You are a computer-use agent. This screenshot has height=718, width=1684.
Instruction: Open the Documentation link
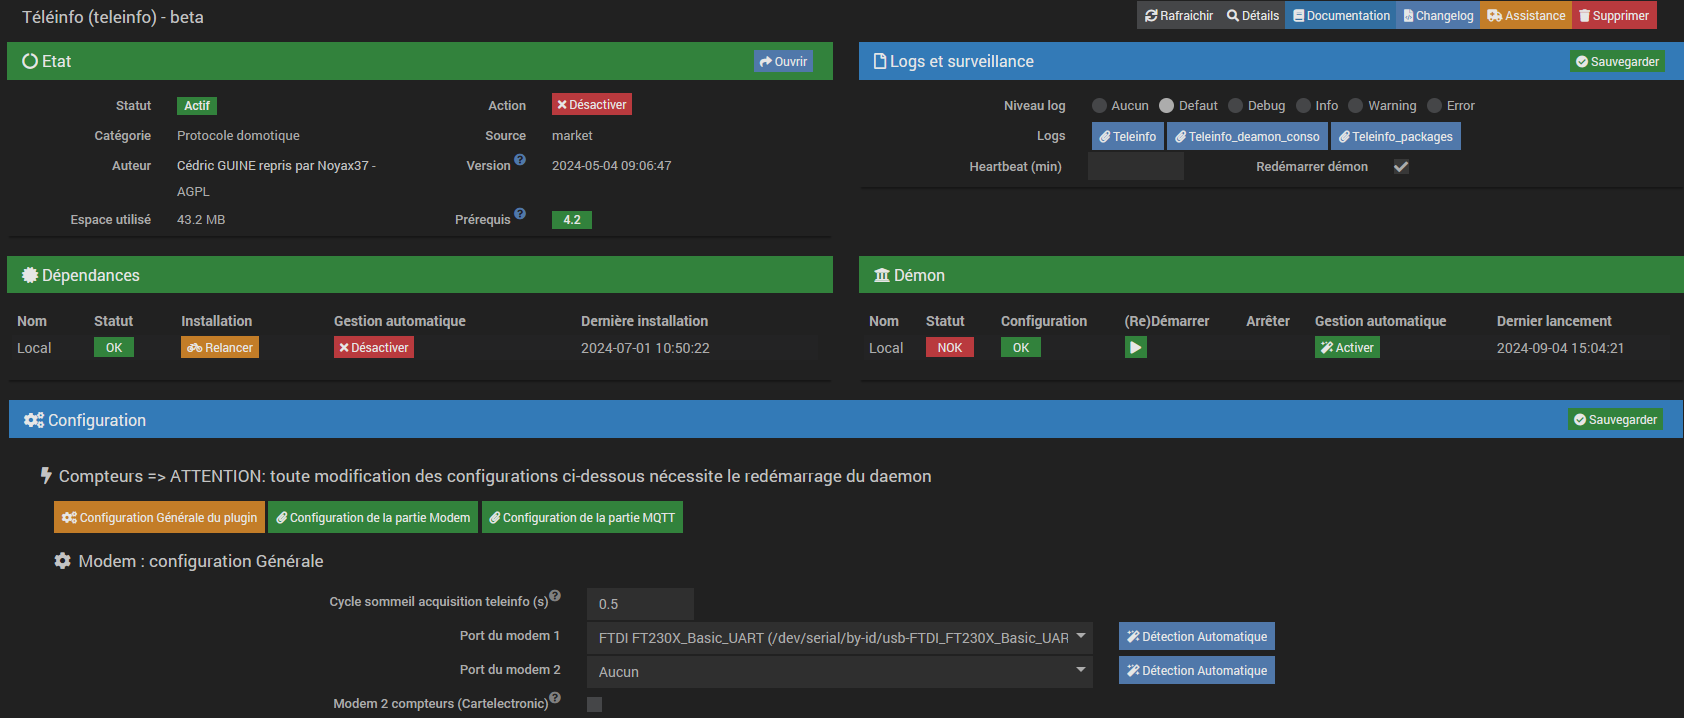(1341, 15)
